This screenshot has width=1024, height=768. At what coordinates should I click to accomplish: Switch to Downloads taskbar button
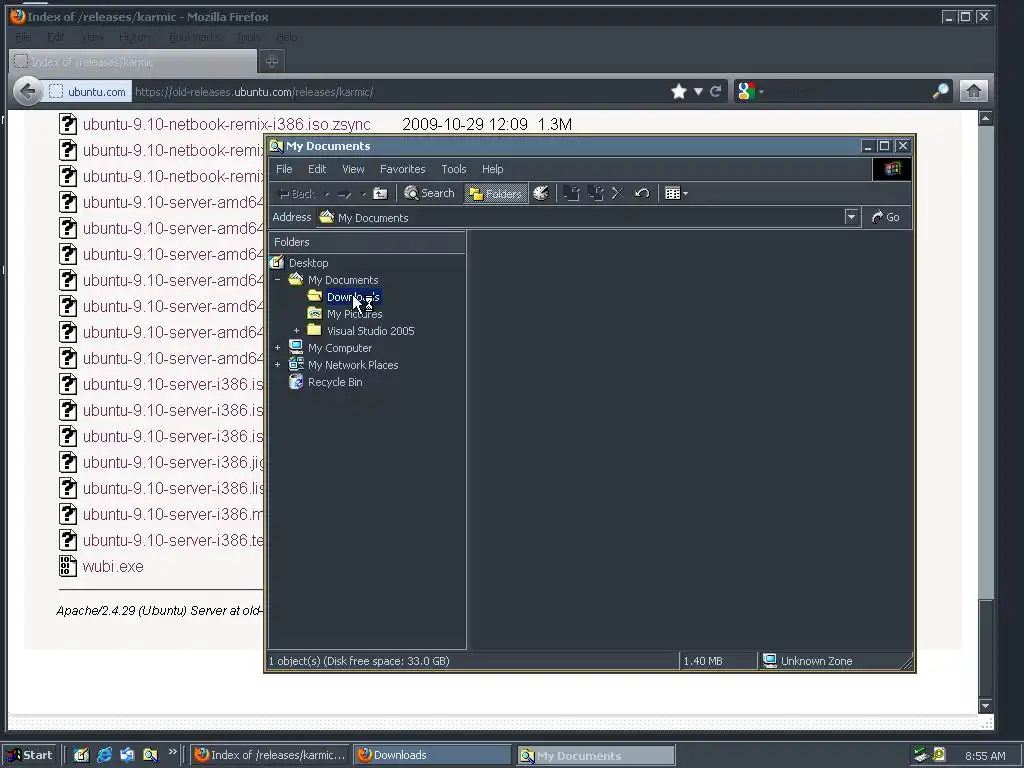pyautogui.click(x=432, y=755)
